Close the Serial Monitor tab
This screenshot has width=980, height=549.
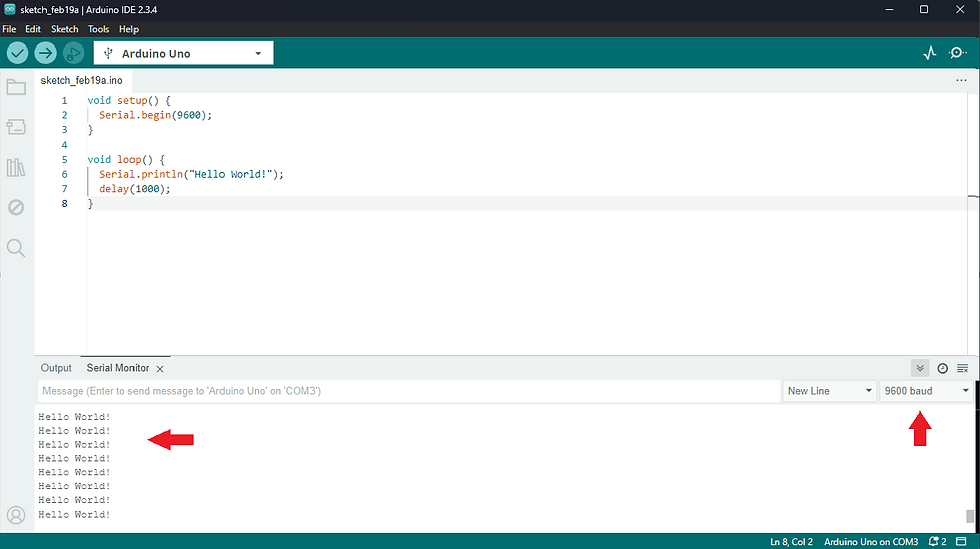click(160, 369)
